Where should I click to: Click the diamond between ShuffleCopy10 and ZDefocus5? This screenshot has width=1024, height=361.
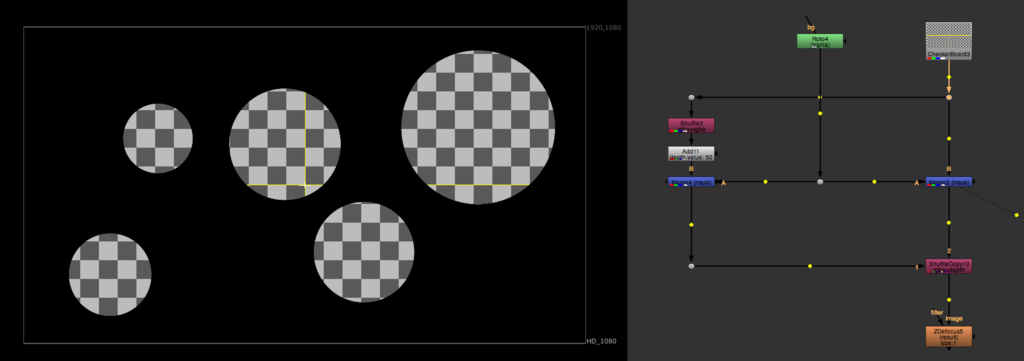tap(949, 300)
